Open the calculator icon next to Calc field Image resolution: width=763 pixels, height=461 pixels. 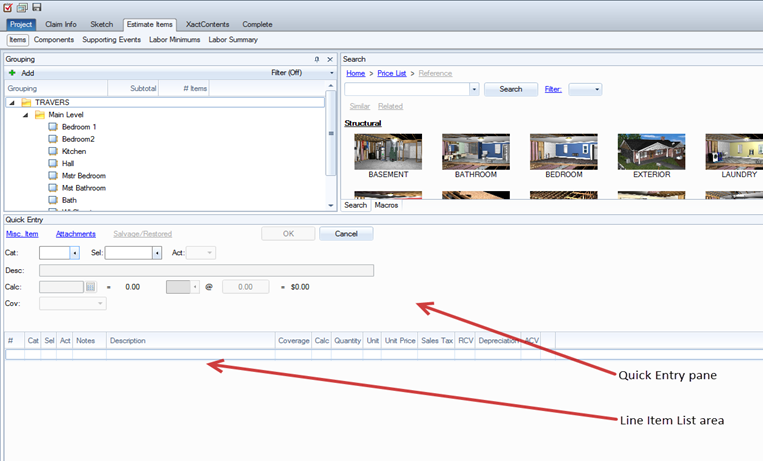coord(91,287)
